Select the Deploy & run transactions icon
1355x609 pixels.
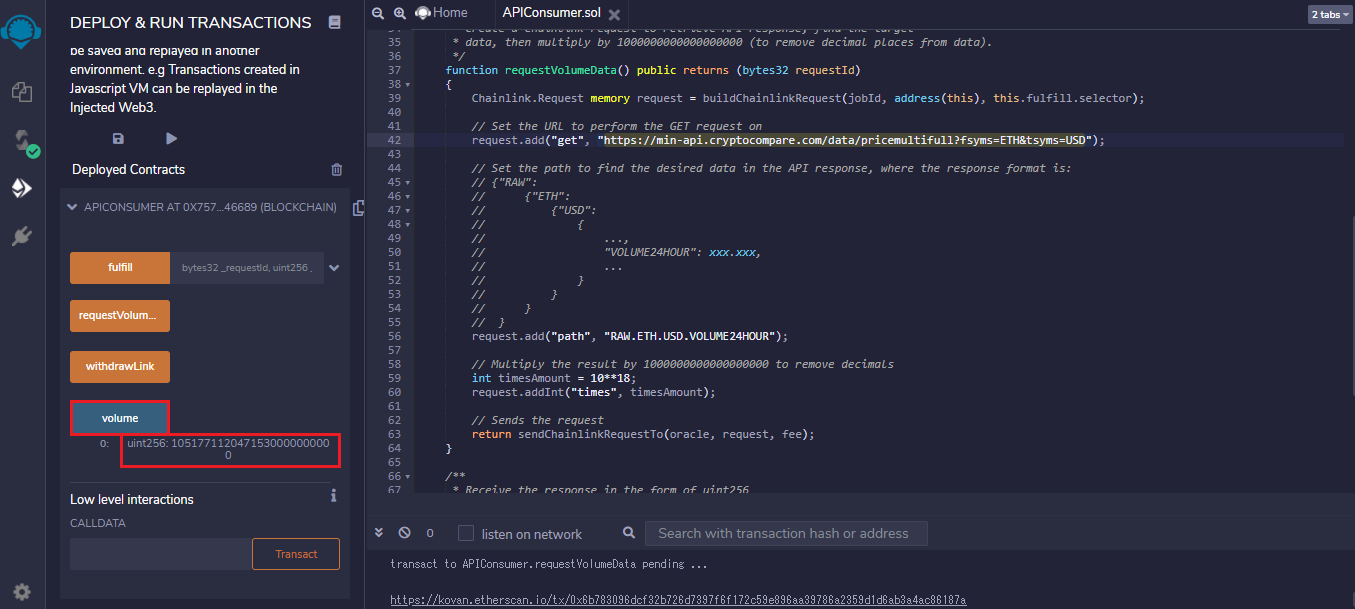(21, 188)
